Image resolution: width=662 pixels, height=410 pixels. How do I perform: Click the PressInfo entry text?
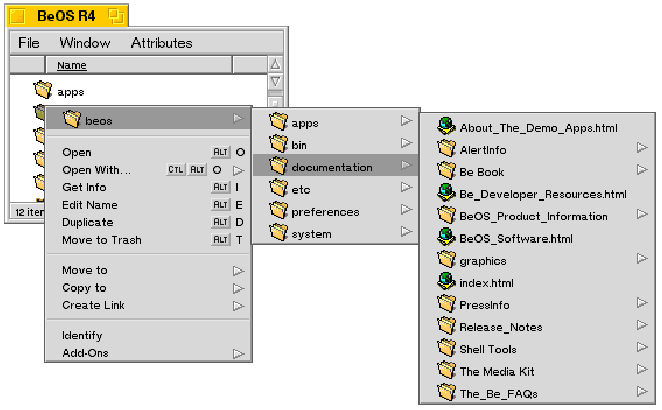coord(484,305)
